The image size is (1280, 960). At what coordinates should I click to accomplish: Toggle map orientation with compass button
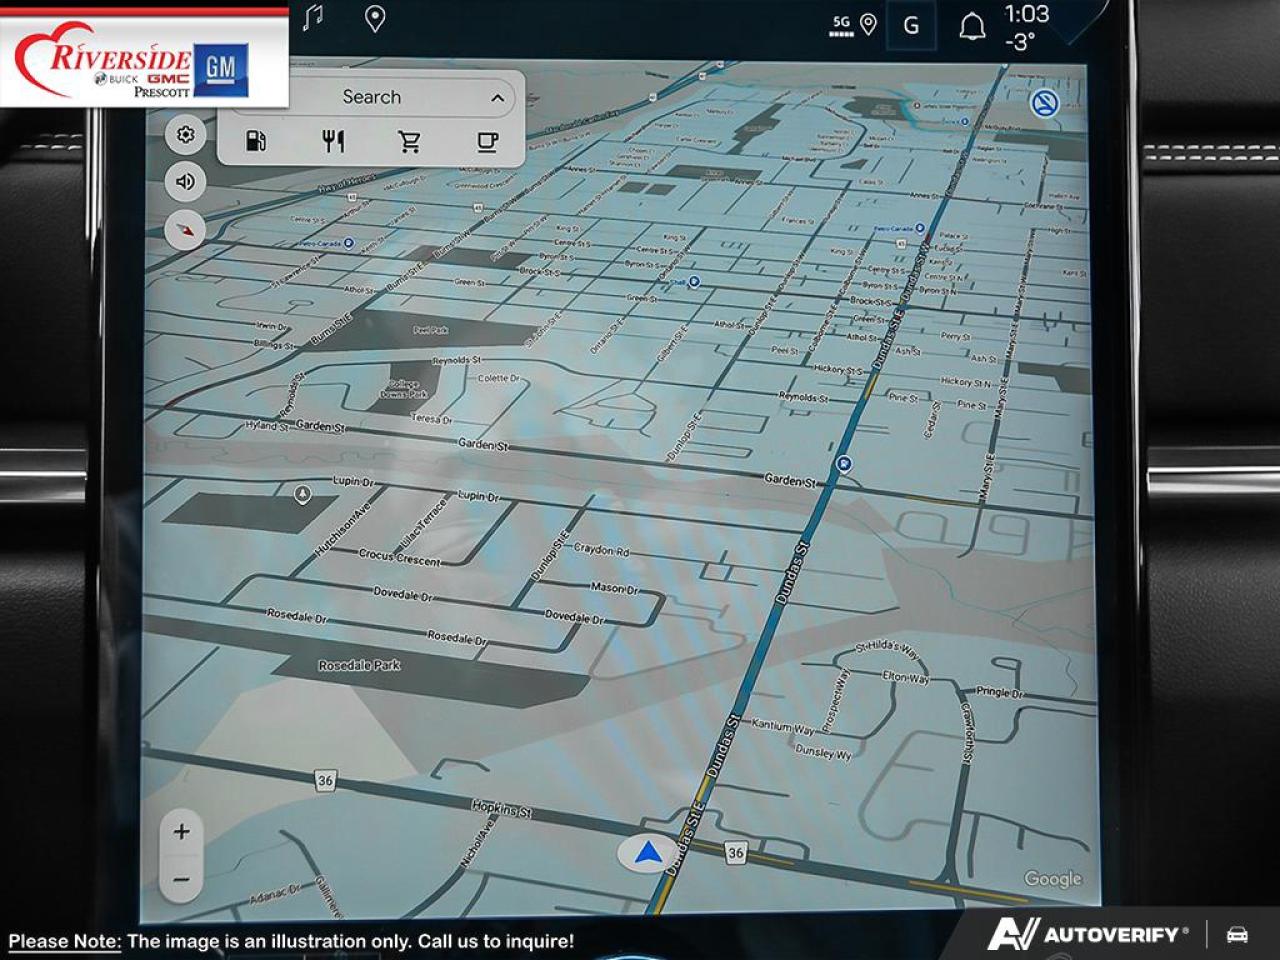pos(185,230)
